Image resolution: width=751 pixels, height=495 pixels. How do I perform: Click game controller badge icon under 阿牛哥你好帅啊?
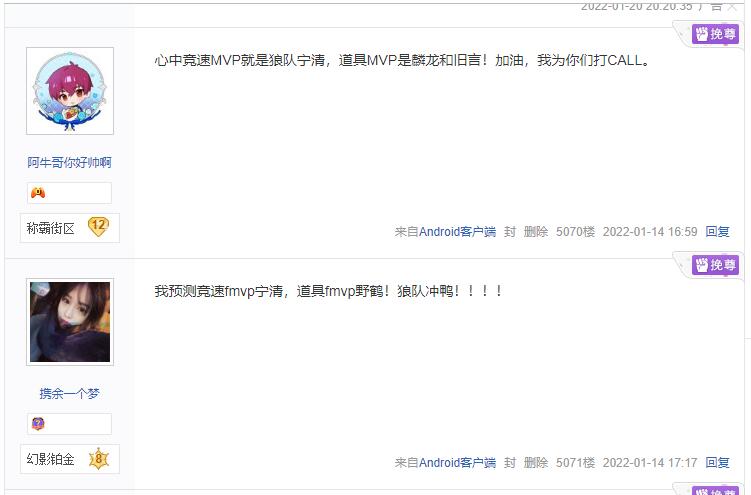[x=38, y=193]
